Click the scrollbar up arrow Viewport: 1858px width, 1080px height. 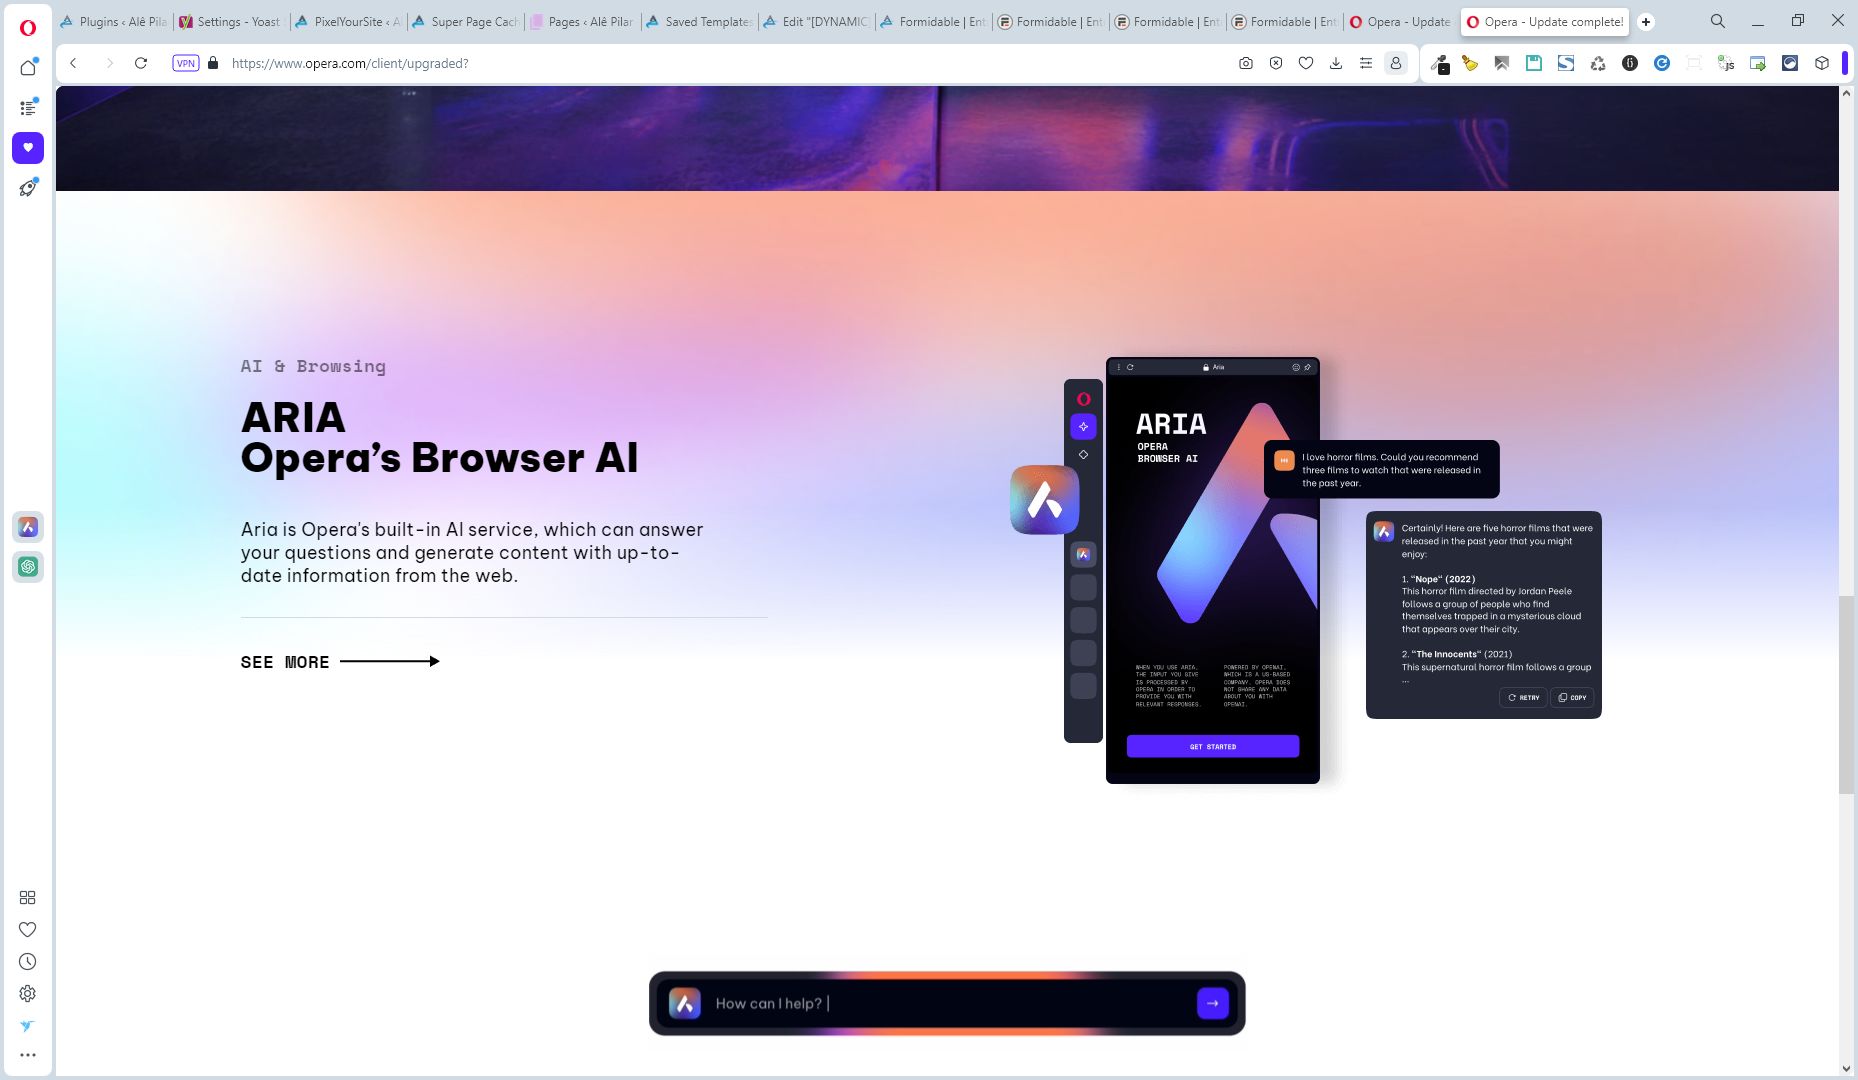[x=1846, y=93]
